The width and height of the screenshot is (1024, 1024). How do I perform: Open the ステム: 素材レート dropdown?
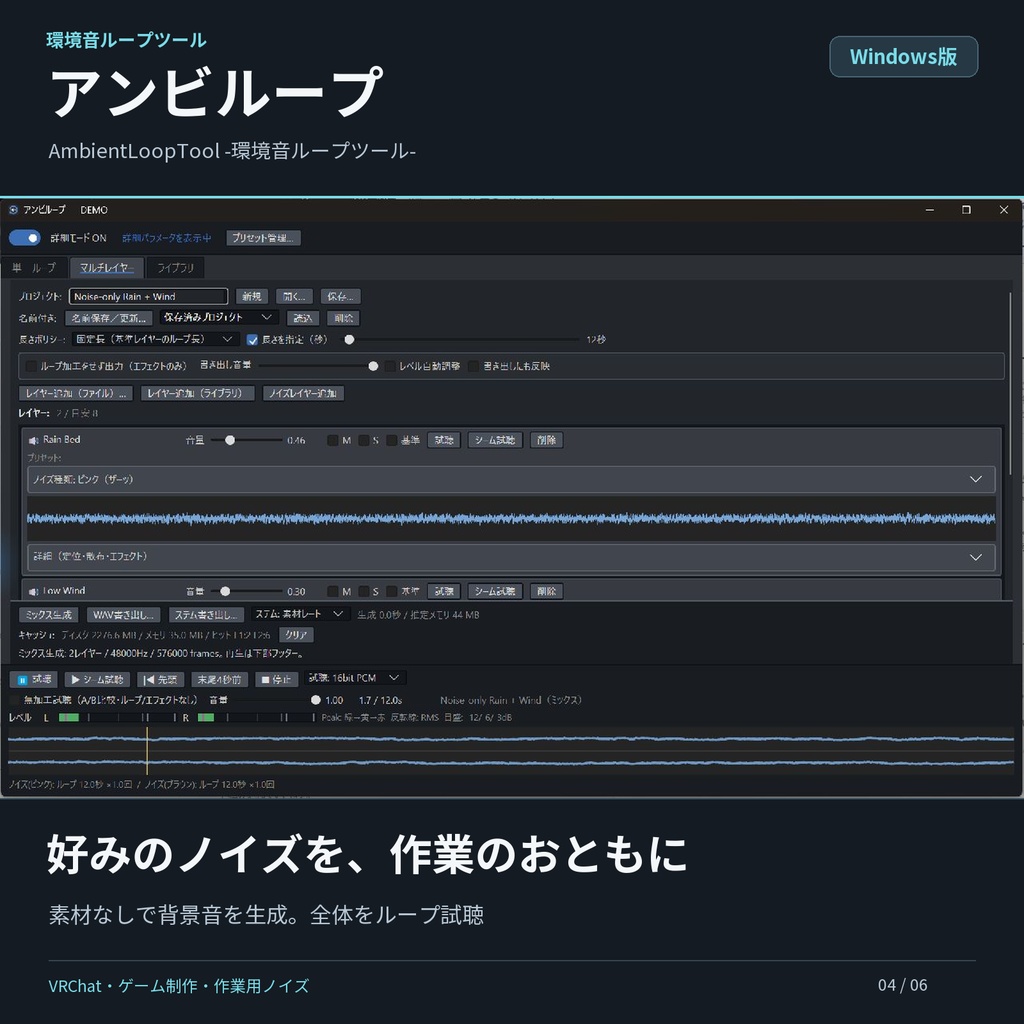point(300,614)
